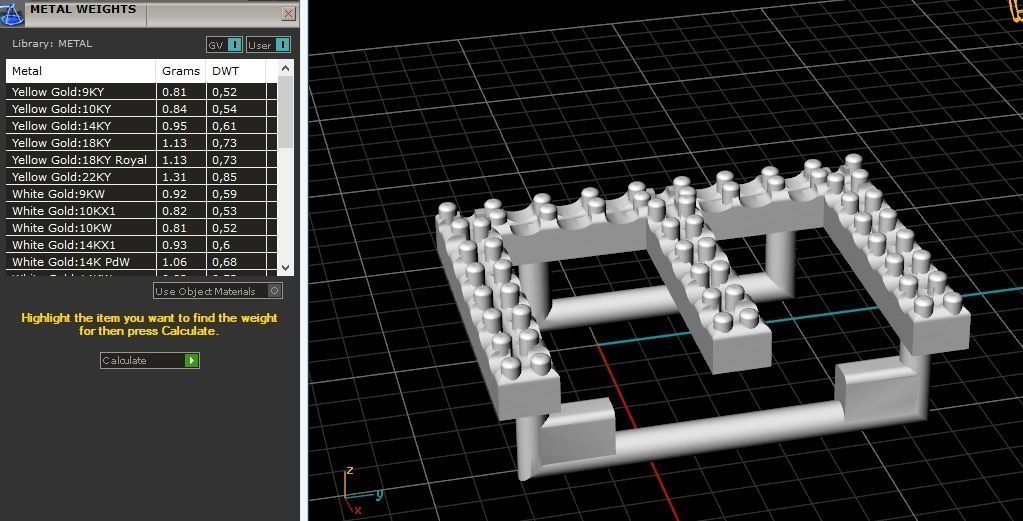Select the White Gold:10KW row
This screenshot has height=521, width=1023.
[x=142, y=228]
